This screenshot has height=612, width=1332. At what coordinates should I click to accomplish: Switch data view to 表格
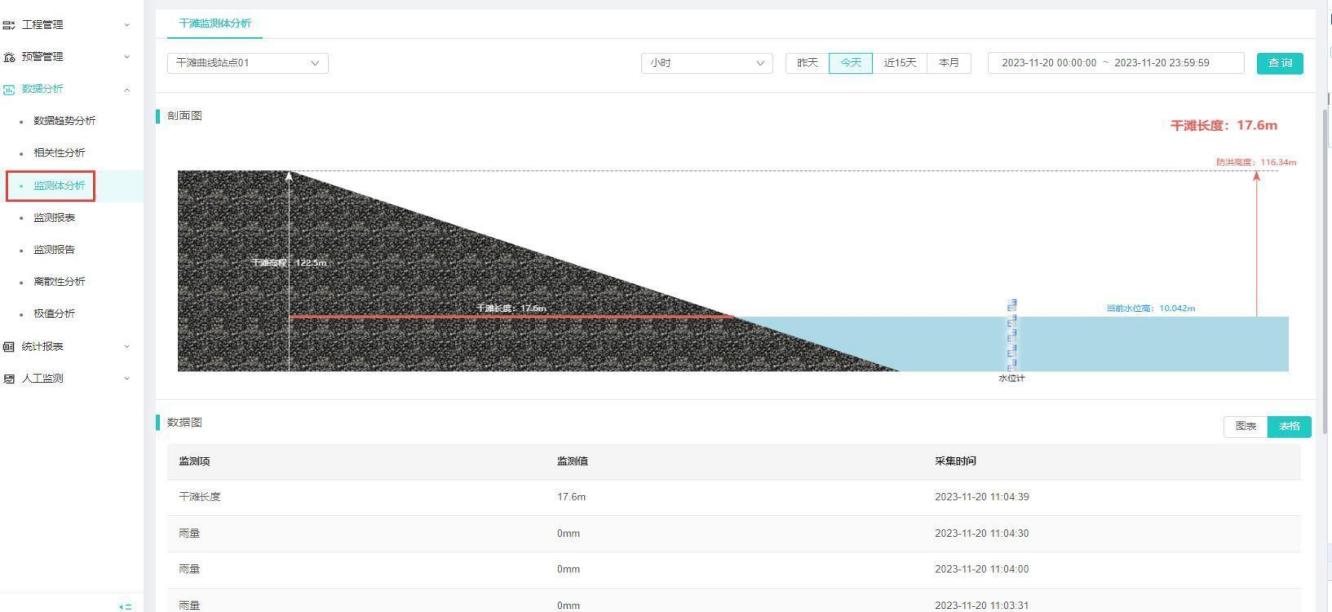click(x=1288, y=426)
